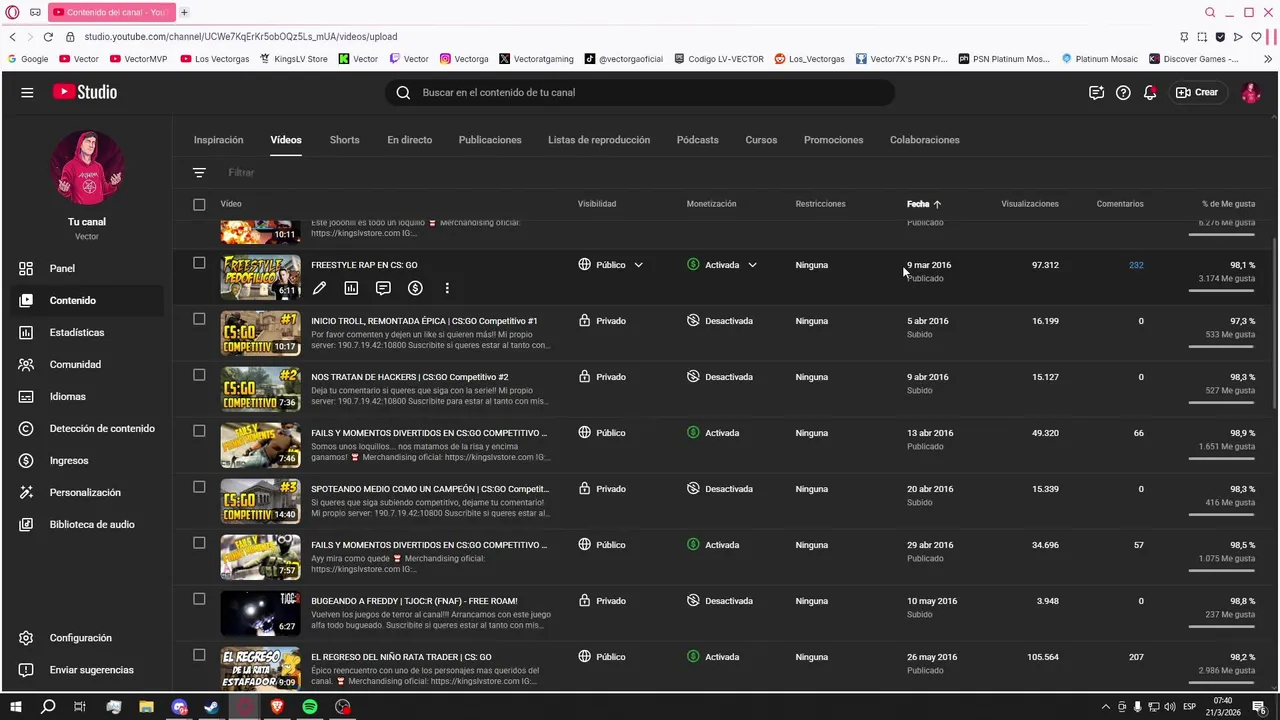Check the EL REGRESO DEL NIÑO RATA row
The image size is (1280, 720).
[199, 655]
